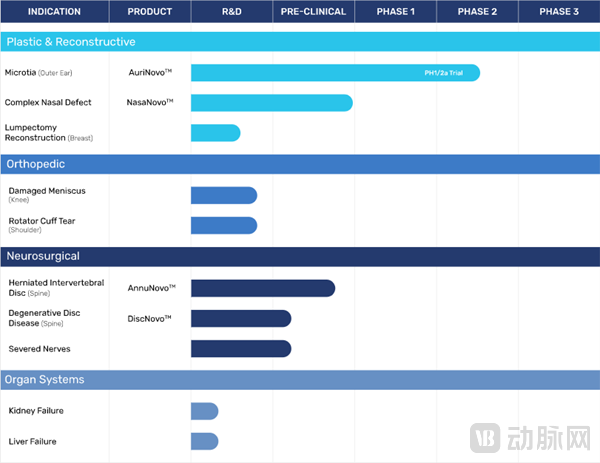Select the PRE-CLINICAL column header
Screen dimensions: 600x463
click(312, 12)
